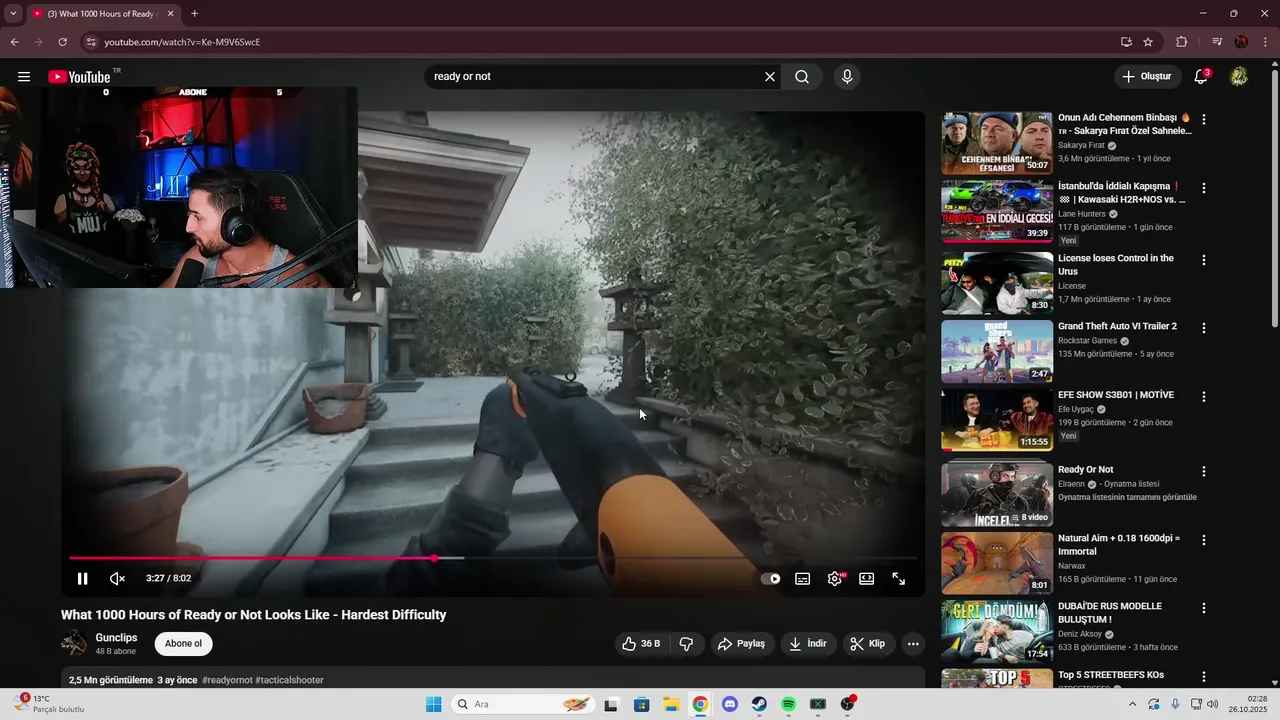Like the video (36 B)
The image size is (1280, 720).
[641, 644]
